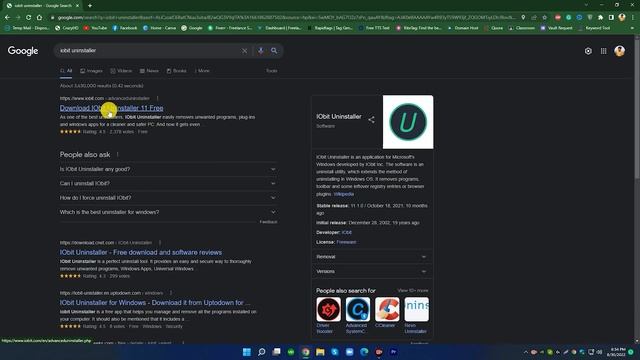Share the IObit Uninstaller knowledge panel
This screenshot has height=360, width=640.
coord(371,120)
